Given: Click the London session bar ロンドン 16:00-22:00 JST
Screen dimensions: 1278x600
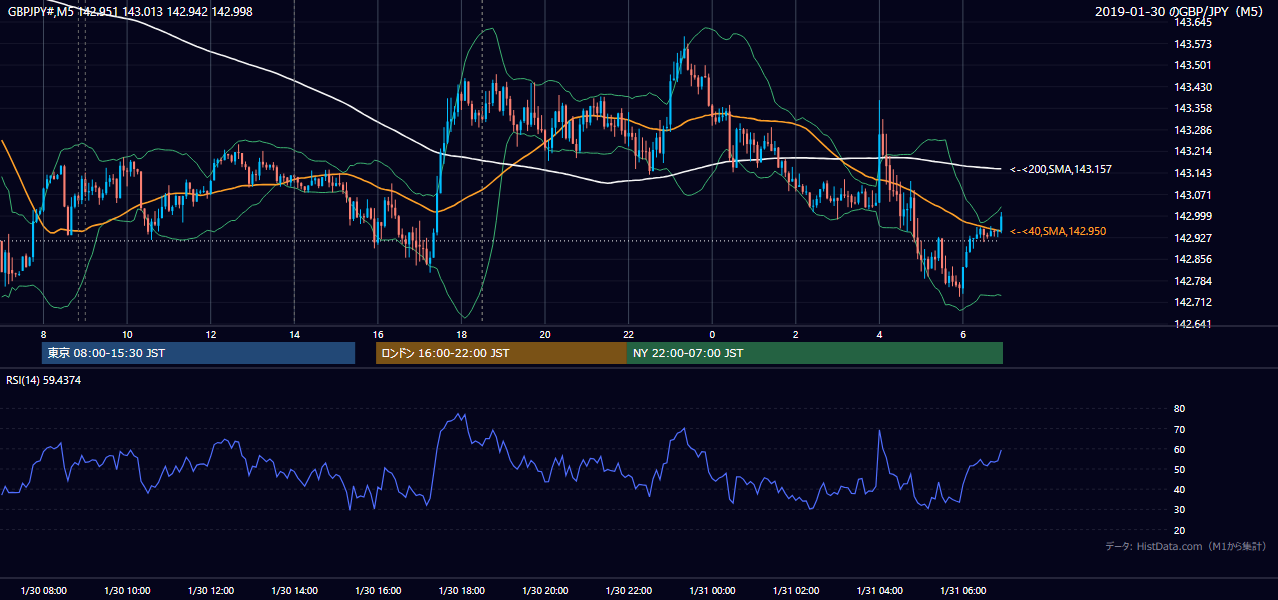Looking at the screenshot, I should [x=501, y=353].
